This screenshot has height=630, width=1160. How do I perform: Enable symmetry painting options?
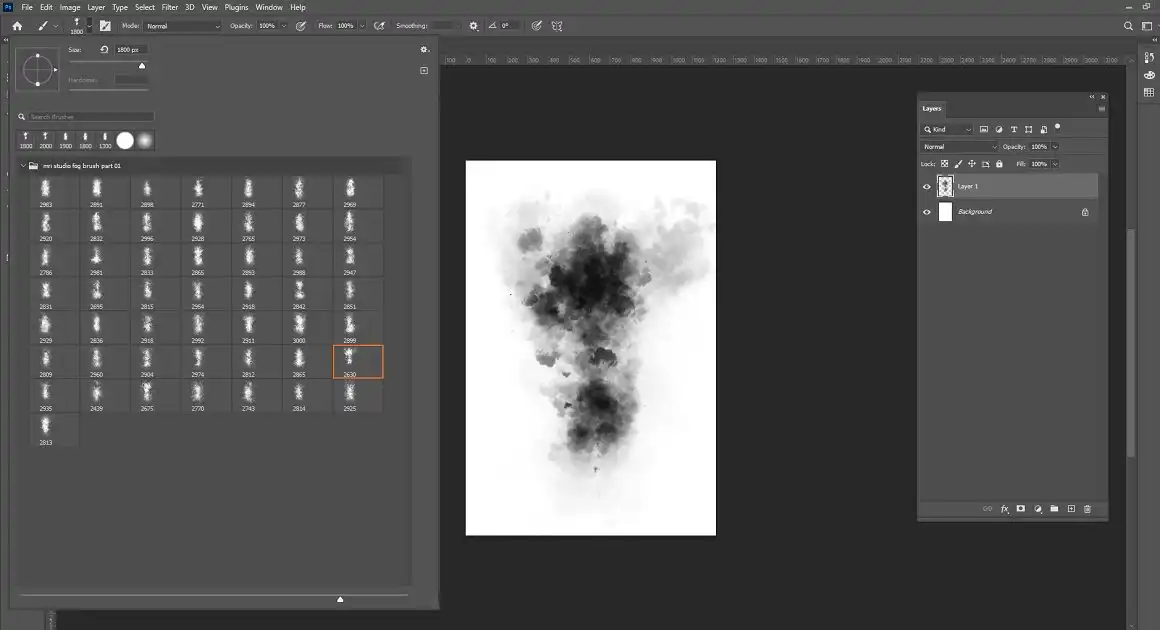557,25
